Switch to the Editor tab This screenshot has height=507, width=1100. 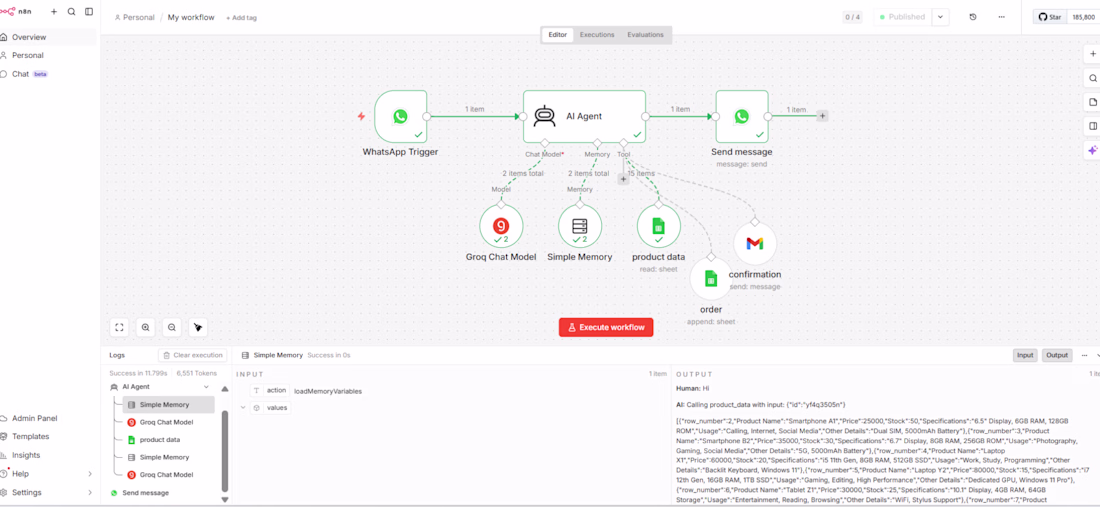pyautogui.click(x=558, y=34)
